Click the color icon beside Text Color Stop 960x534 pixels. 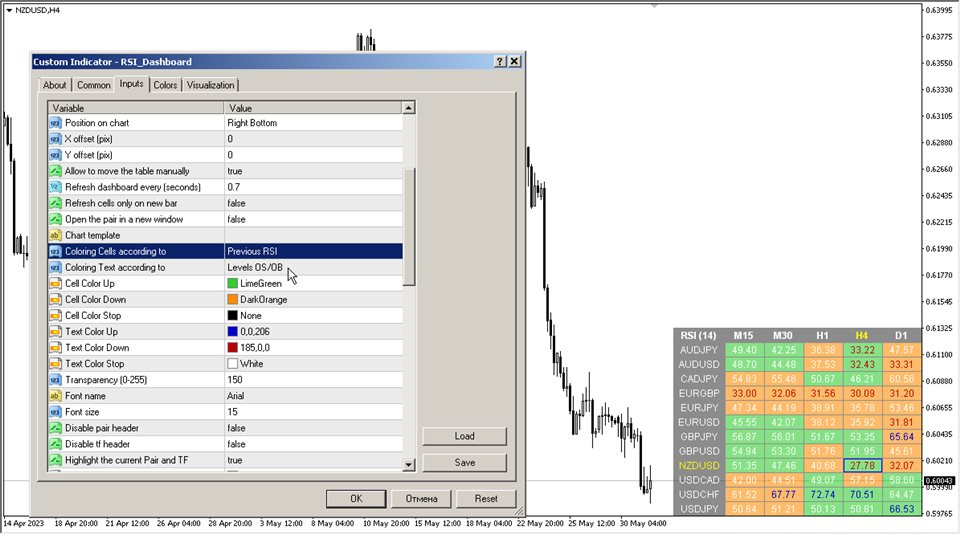point(55,364)
